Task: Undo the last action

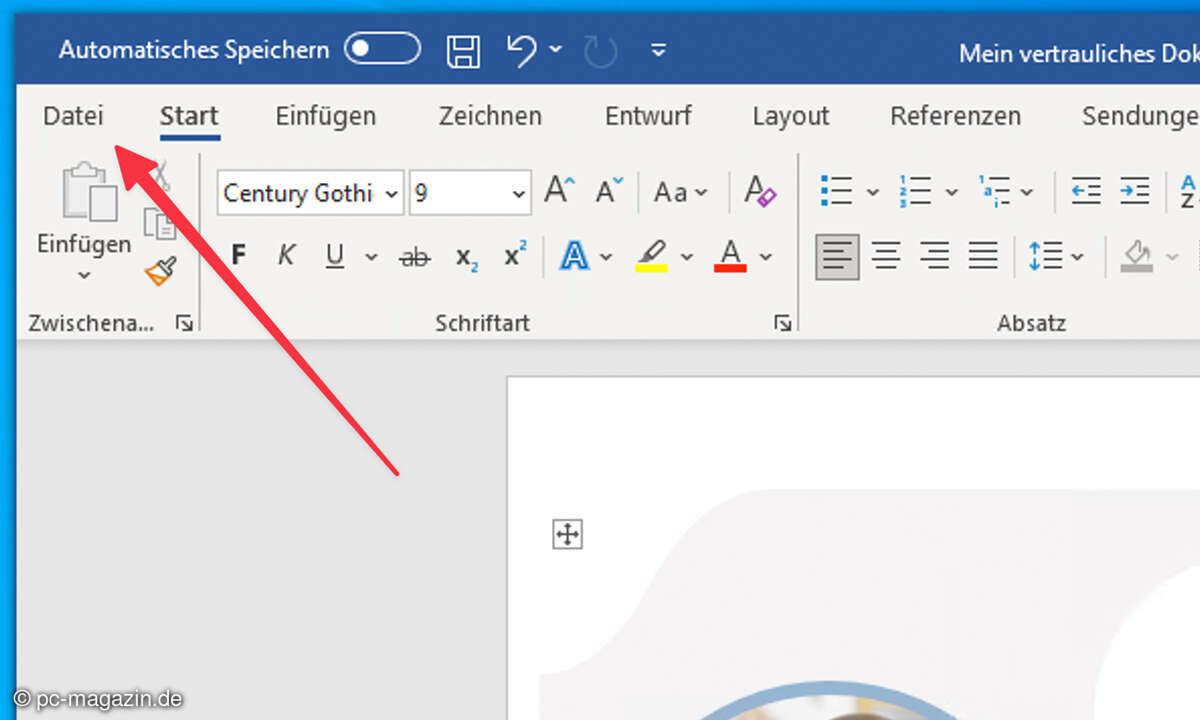Action: [x=521, y=50]
